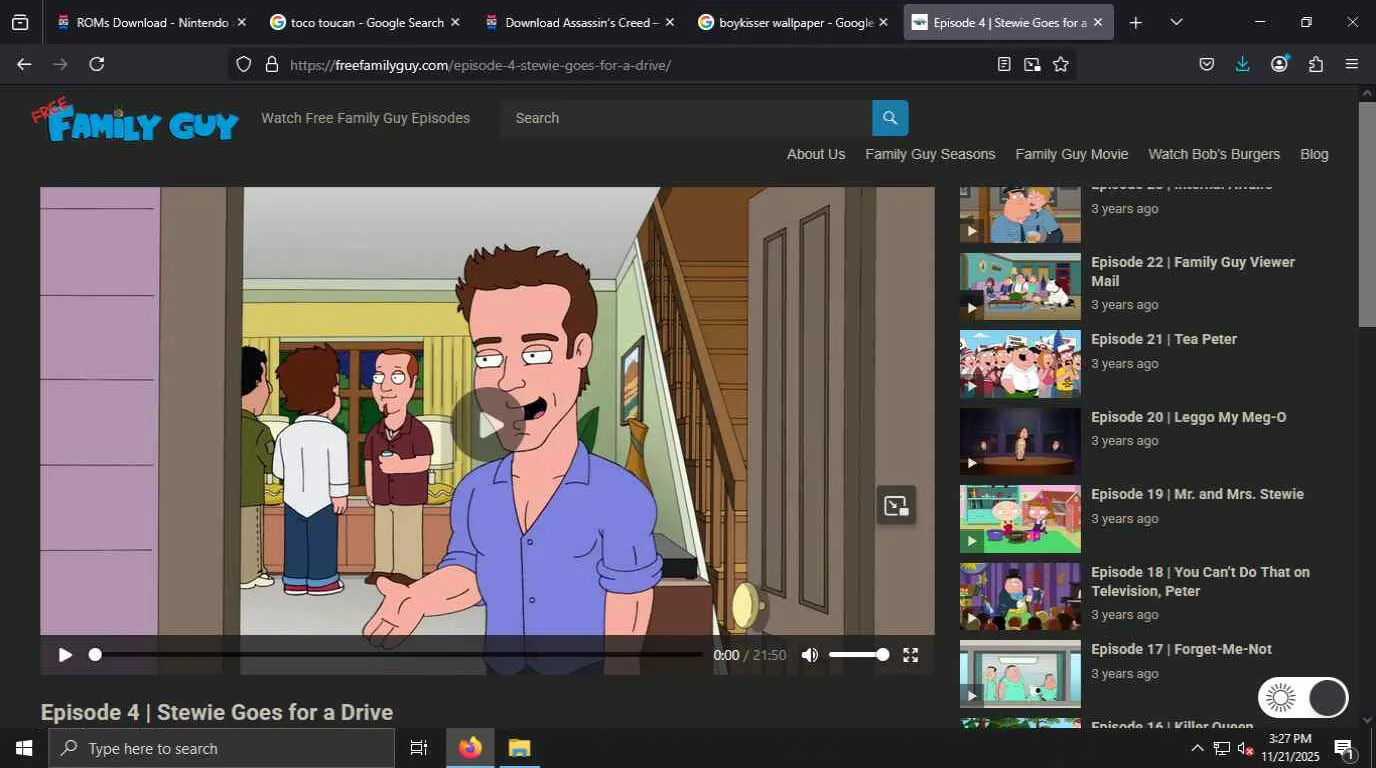Go to the Family Guy Movie page
The height and width of the screenshot is (768, 1376).
coord(1072,154)
